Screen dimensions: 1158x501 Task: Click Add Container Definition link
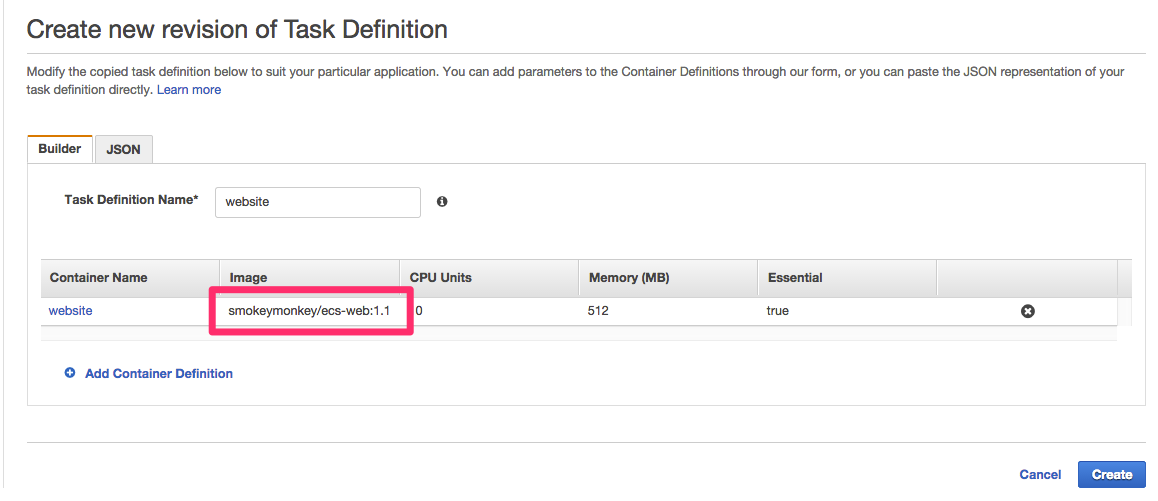pyautogui.click(x=159, y=373)
